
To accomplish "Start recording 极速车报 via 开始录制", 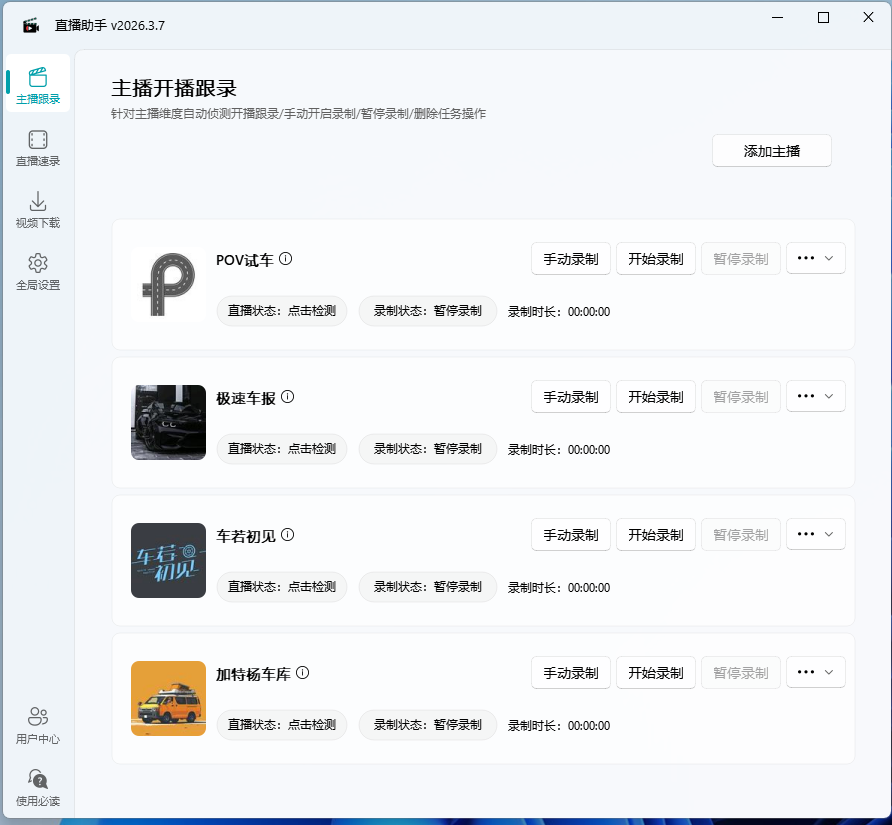I will (655, 396).
